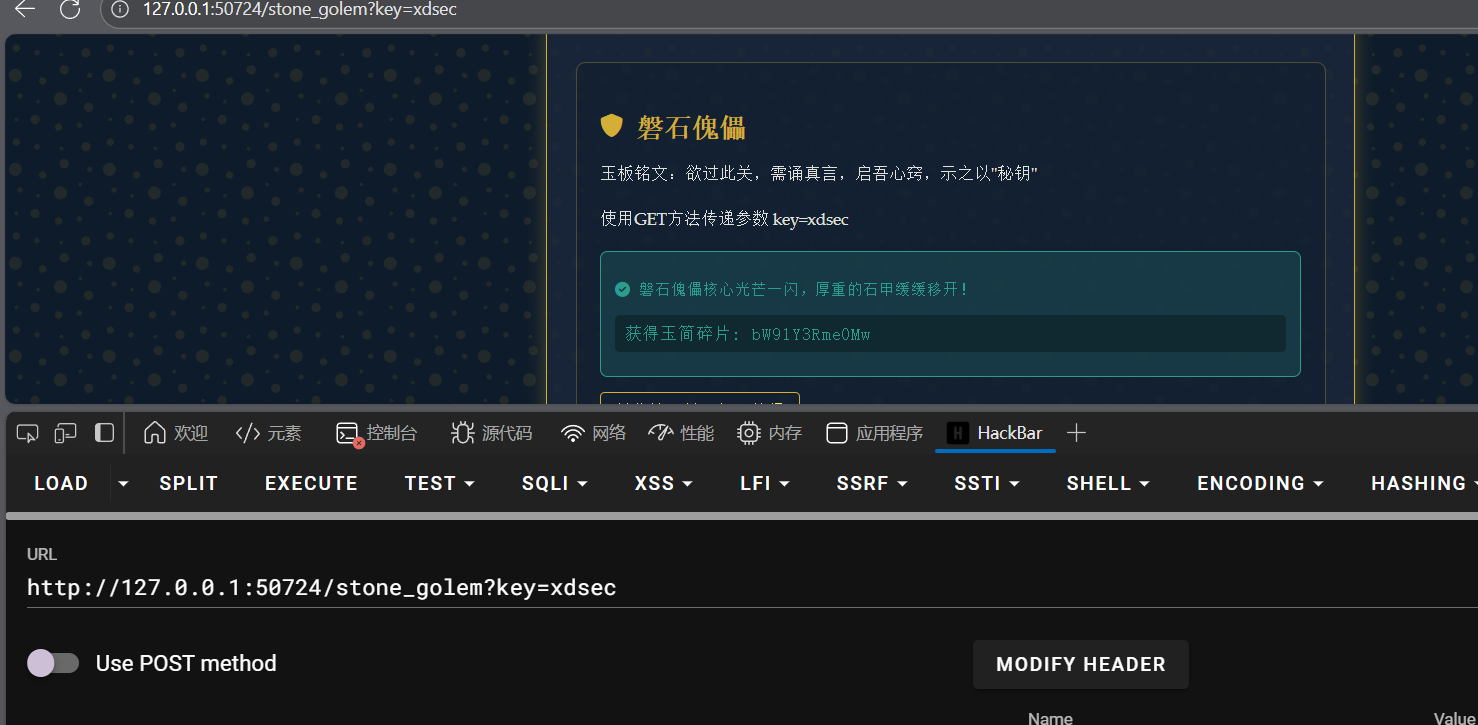Image resolution: width=1478 pixels, height=725 pixels.
Task: Click the plus icon to add DevTools panel
Action: 1076,432
